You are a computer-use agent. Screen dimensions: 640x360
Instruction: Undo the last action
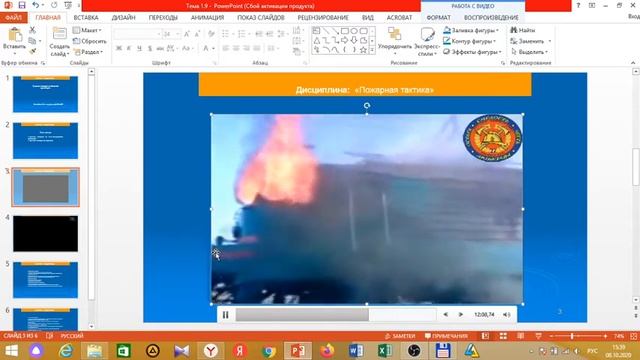point(36,5)
